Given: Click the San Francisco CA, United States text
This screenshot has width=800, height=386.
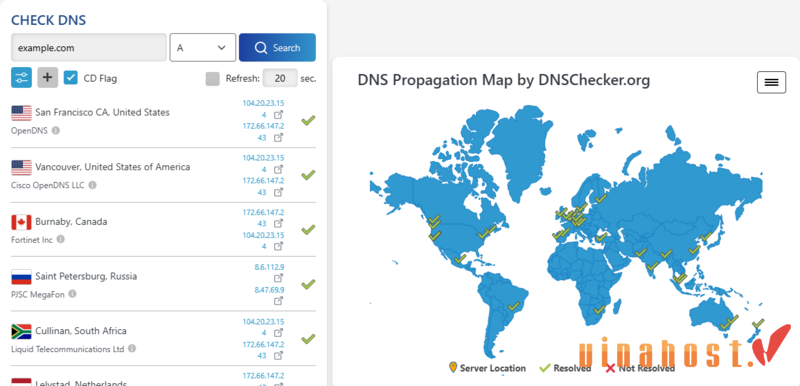Looking at the screenshot, I should (102, 112).
